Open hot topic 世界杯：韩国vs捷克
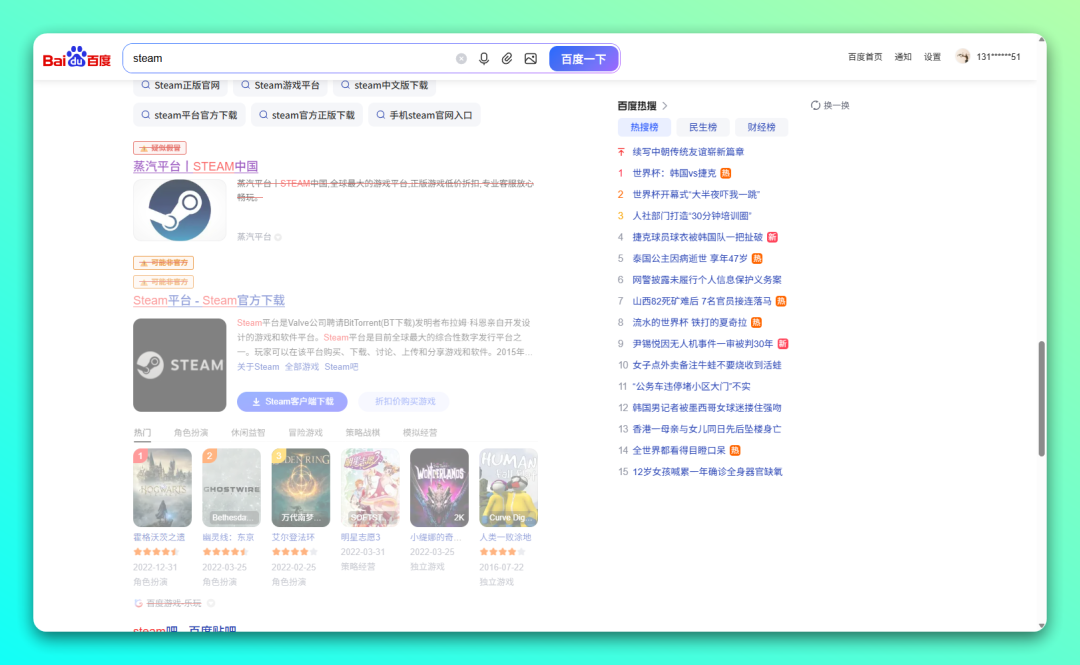This screenshot has width=1080, height=665. pyautogui.click(x=674, y=173)
